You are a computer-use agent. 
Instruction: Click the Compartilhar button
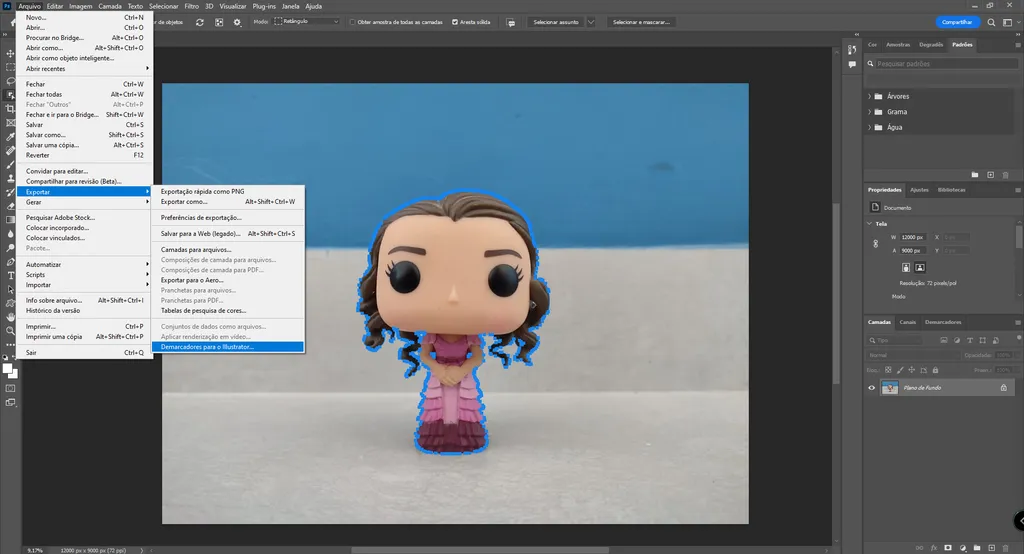pyautogui.click(x=957, y=21)
